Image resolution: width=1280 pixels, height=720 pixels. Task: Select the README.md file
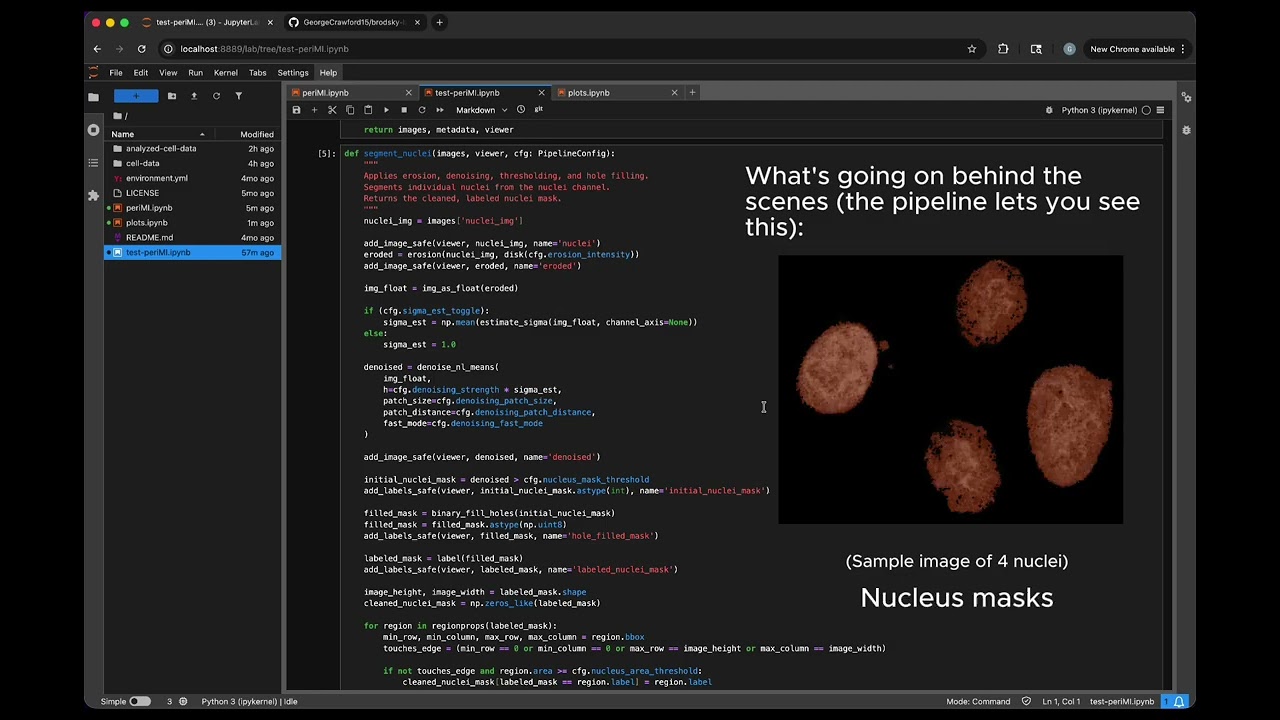192,237
